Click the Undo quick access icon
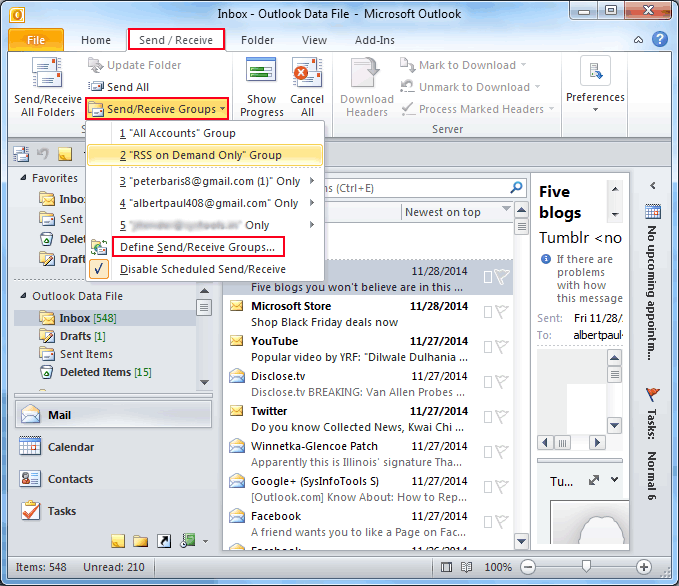Screen dimensions: 679x586 pos(43,154)
